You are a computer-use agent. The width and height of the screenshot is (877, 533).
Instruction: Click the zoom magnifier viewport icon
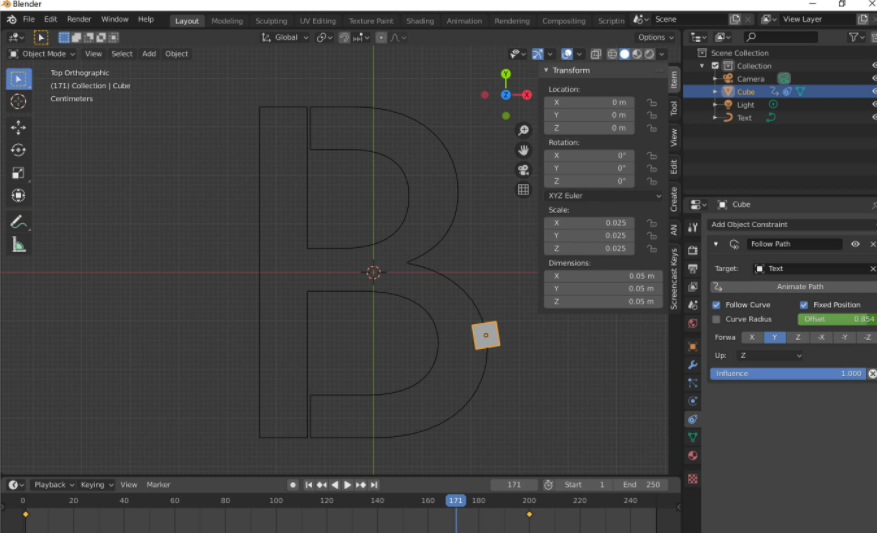click(x=523, y=131)
